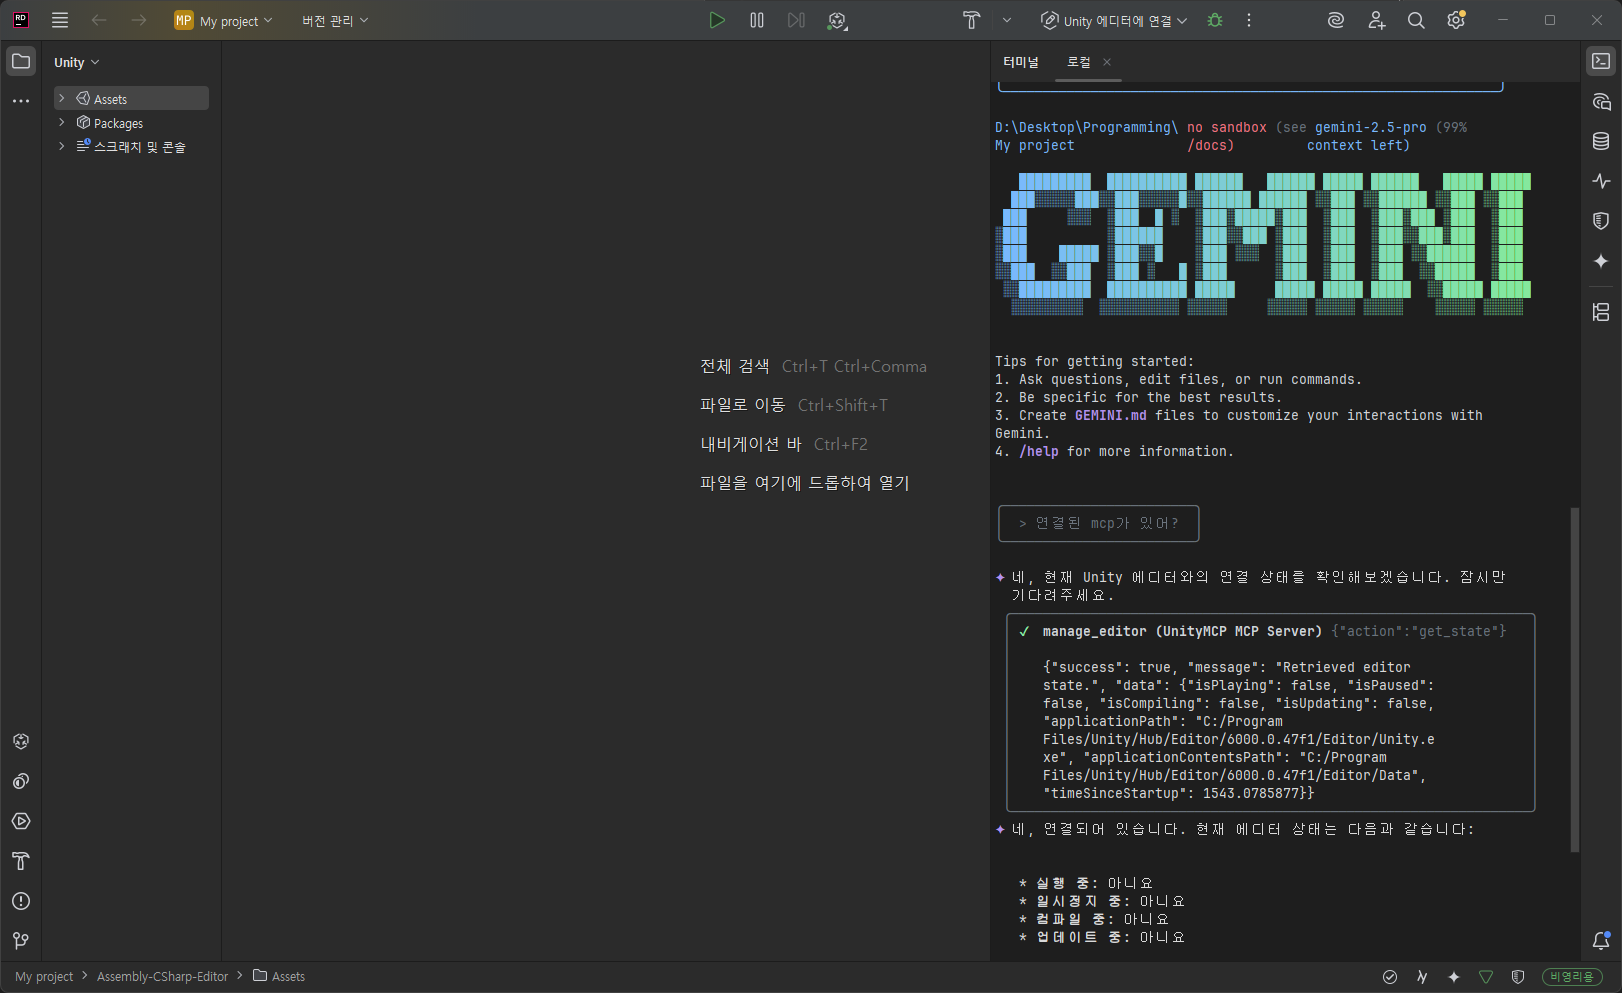Image resolution: width=1622 pixels, height=993 pixels.
Task: Click the GEMINI.md text in terminal
Action: point(1111,415)
